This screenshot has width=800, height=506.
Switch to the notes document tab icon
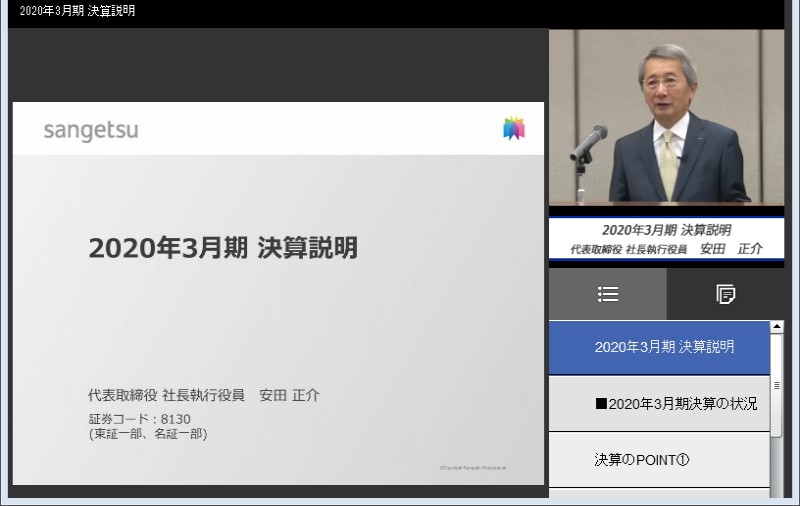(x=725, y=294)
